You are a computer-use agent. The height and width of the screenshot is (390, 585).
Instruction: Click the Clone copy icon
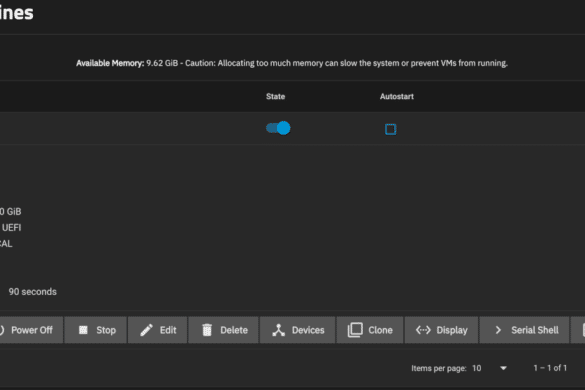(x=355, y=330)
